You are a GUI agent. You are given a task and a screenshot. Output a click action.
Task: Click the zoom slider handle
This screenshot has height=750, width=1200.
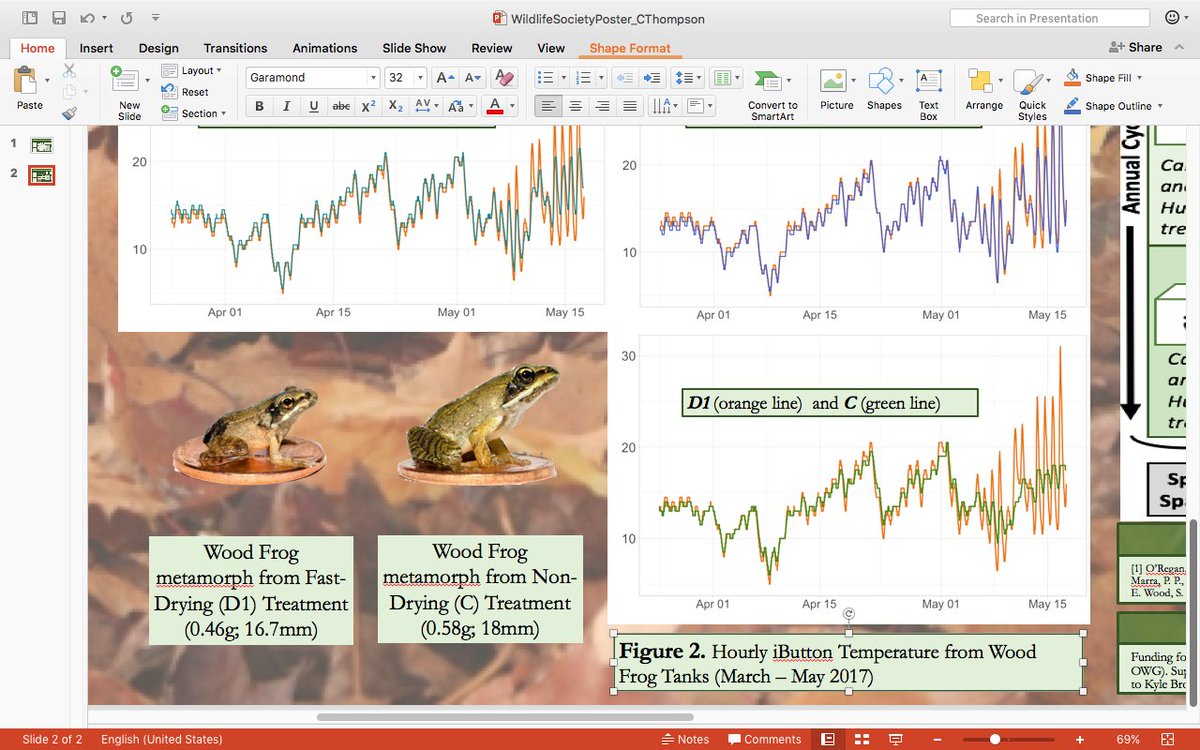pos(995,739)
